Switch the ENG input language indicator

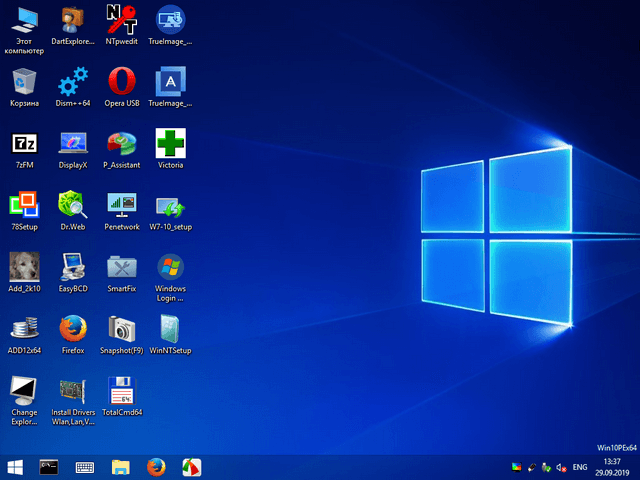pyautogui.click(x=579, y=467)
